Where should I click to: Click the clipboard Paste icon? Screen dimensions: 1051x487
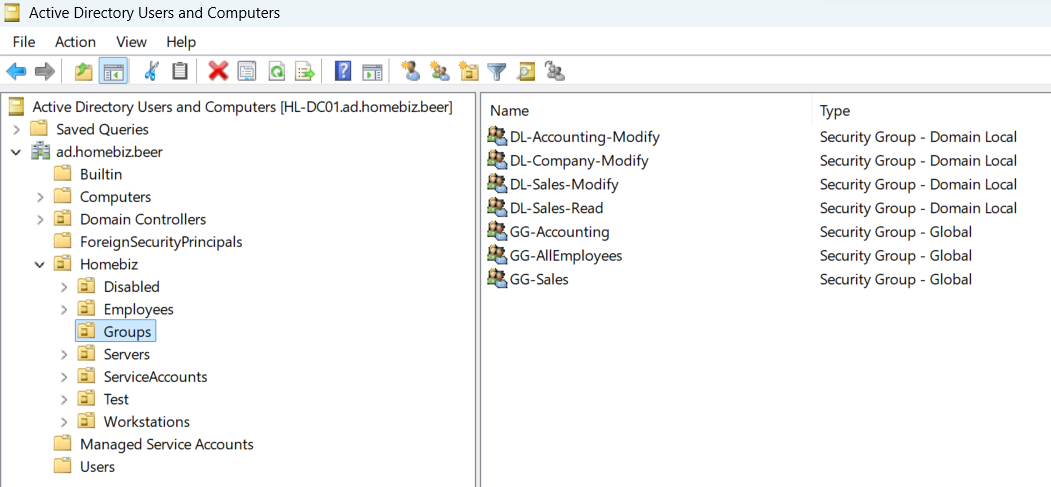tap(180, 70)
